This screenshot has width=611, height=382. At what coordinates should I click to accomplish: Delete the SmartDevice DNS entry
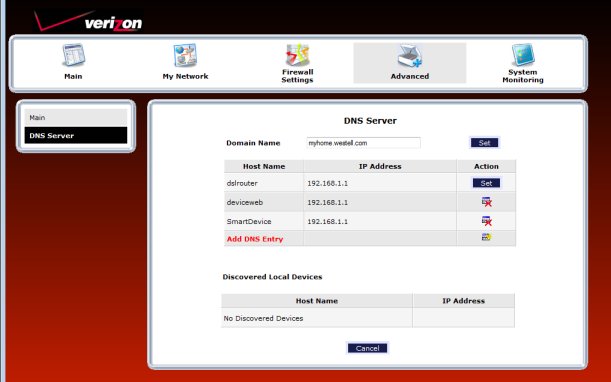[486, 221]
